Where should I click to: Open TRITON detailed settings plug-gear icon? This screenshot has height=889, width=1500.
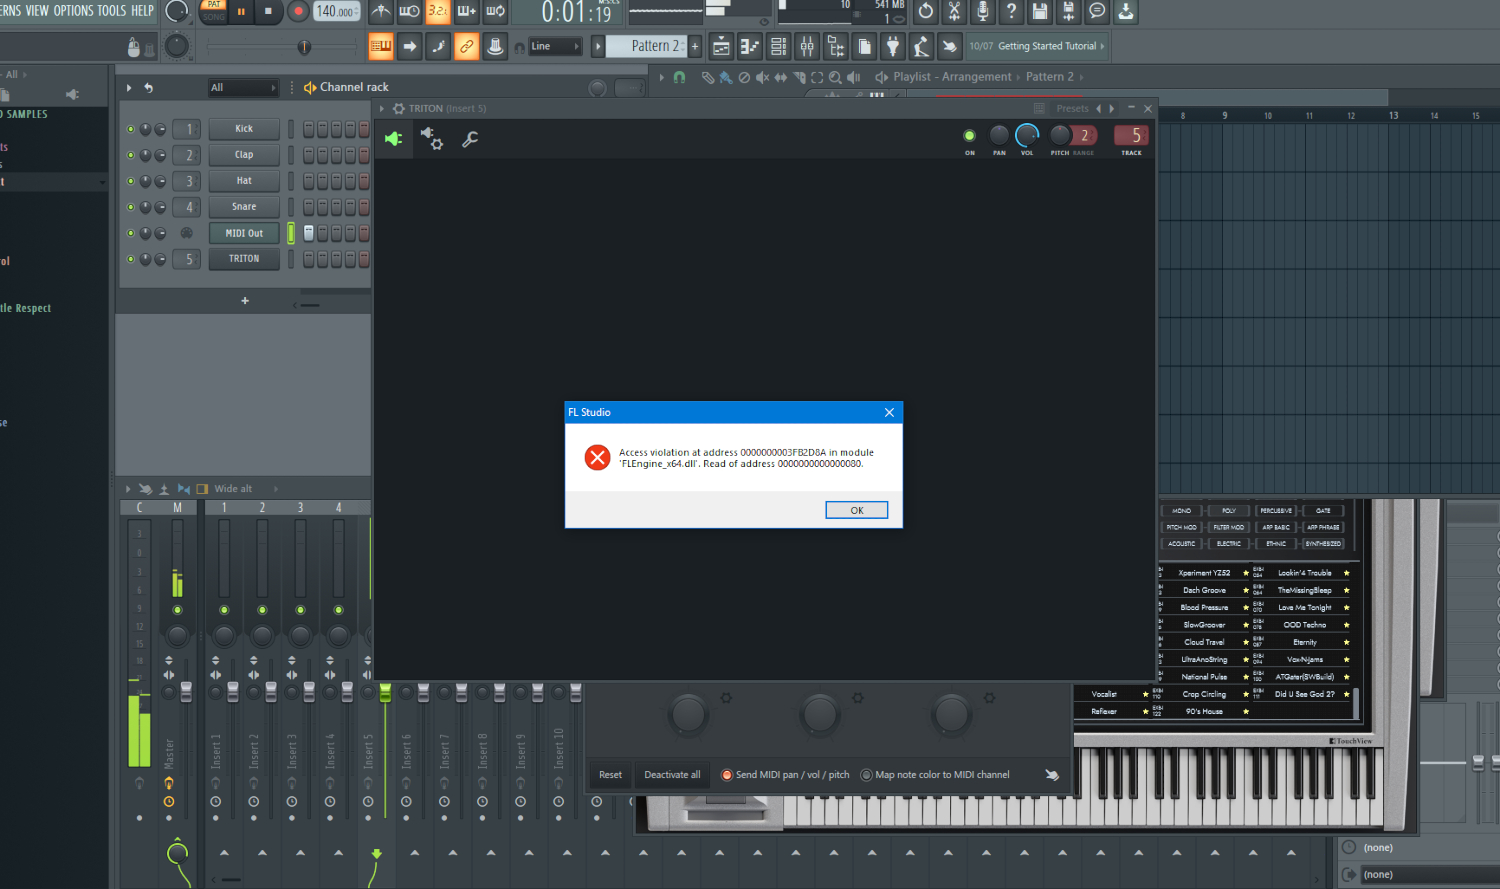click(x=432, y=139)
